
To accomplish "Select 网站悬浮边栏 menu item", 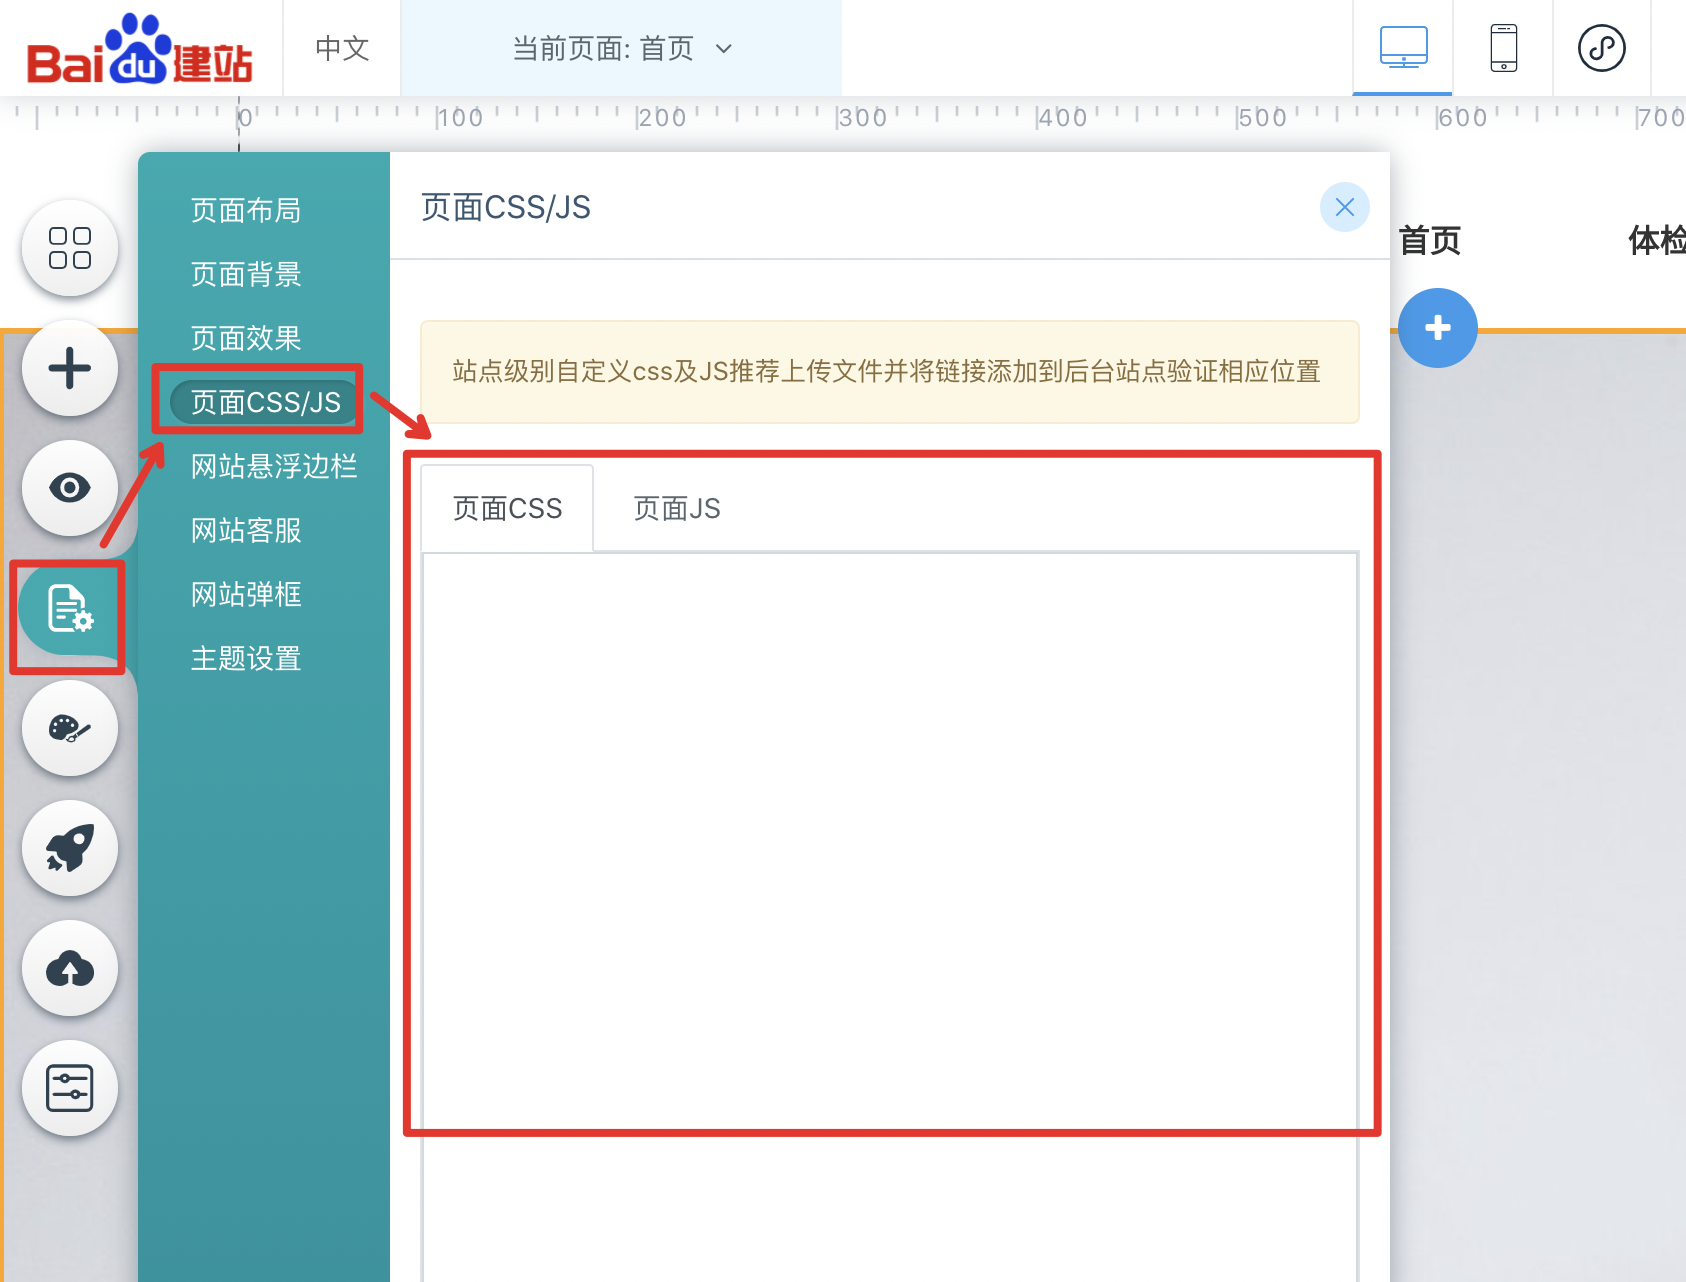I will 274,466.
